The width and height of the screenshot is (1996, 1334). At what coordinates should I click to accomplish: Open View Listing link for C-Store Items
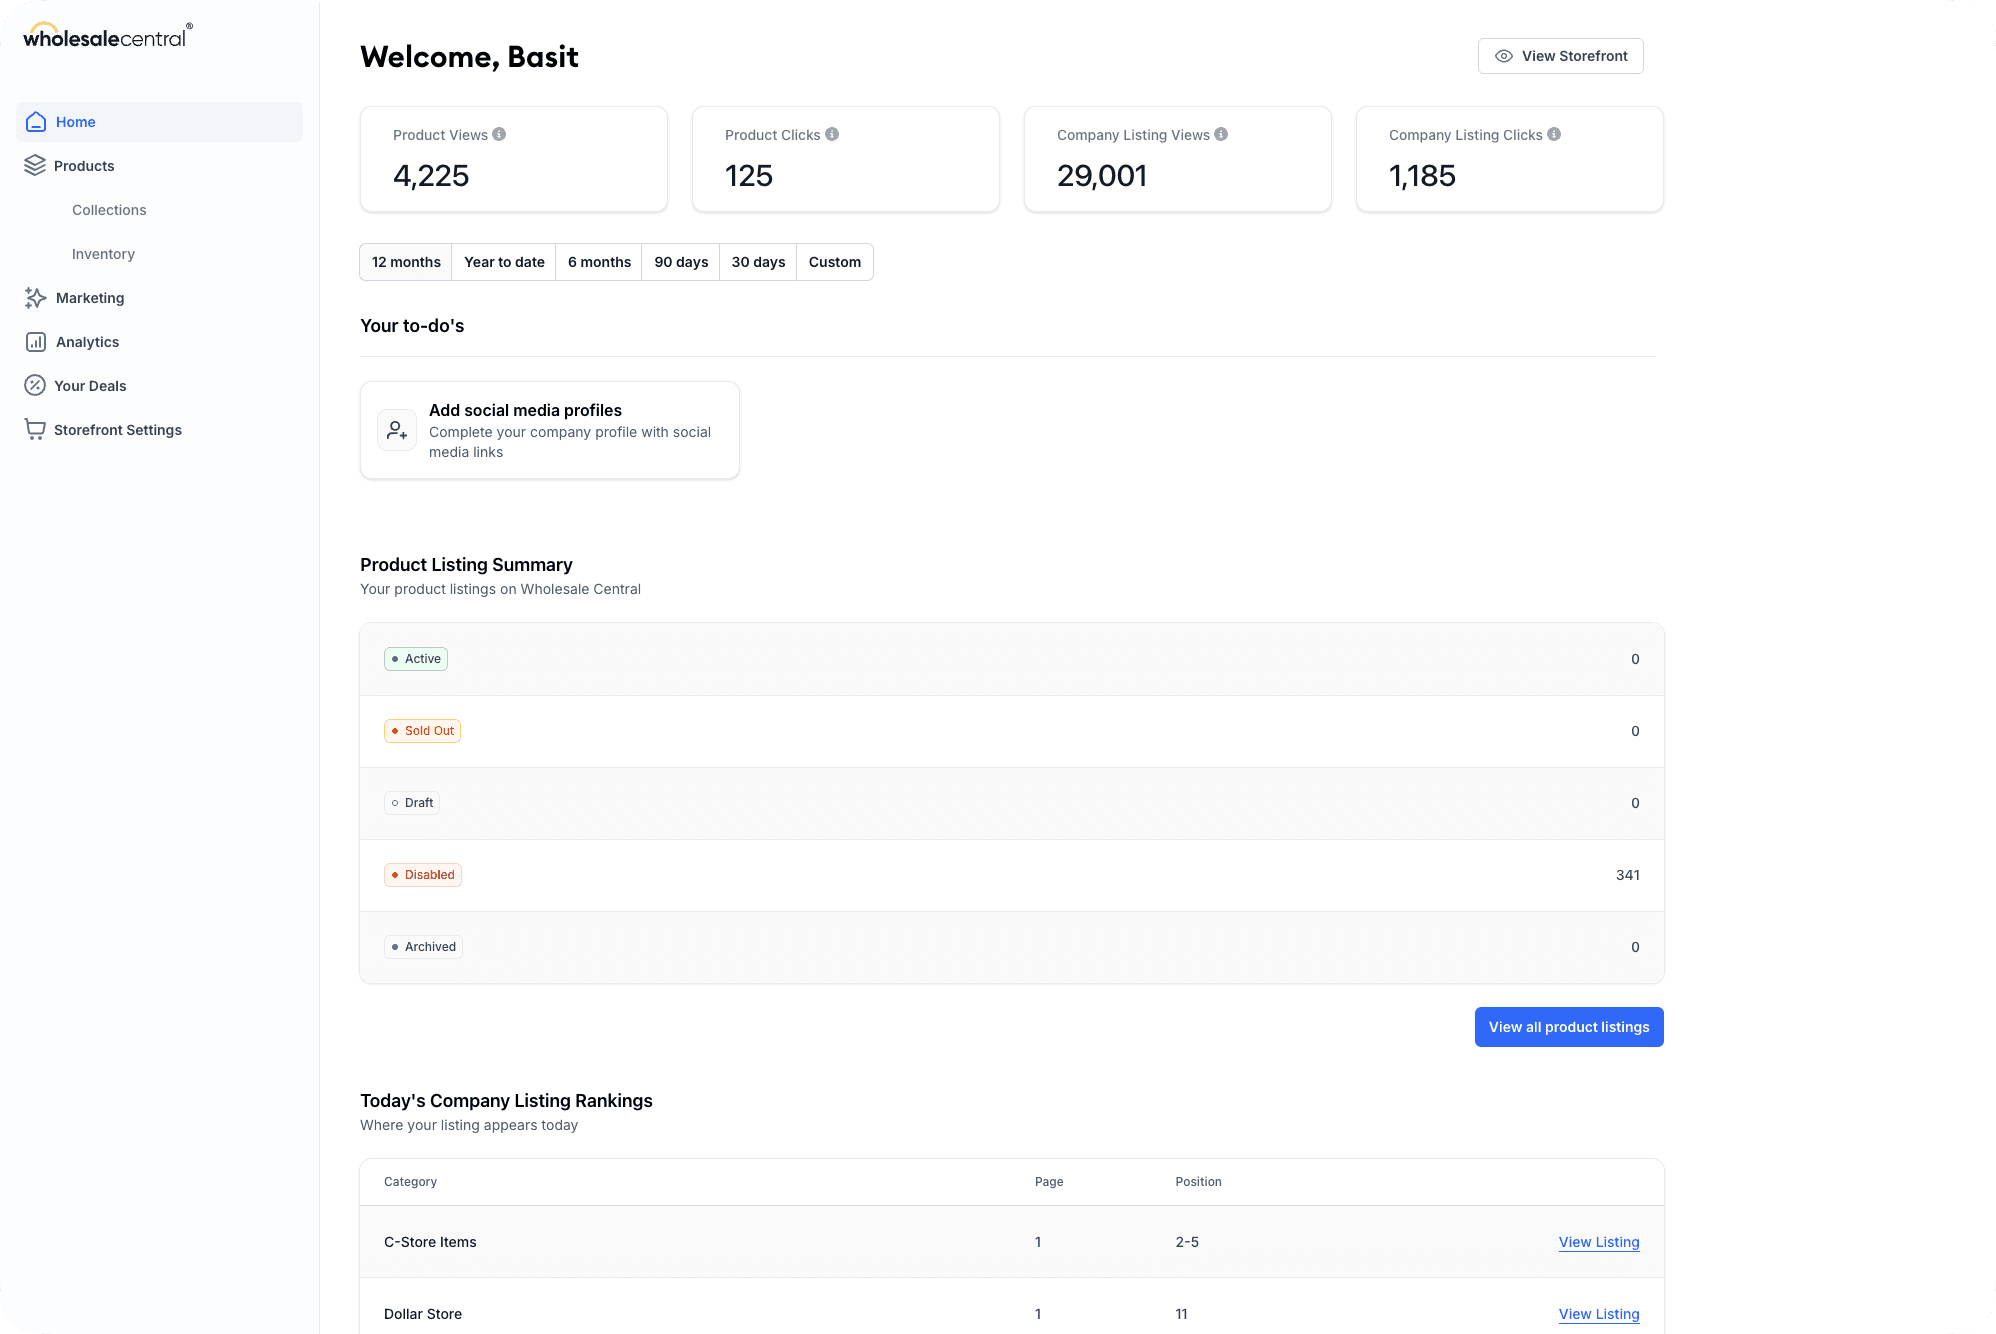coord(1598,1242)
